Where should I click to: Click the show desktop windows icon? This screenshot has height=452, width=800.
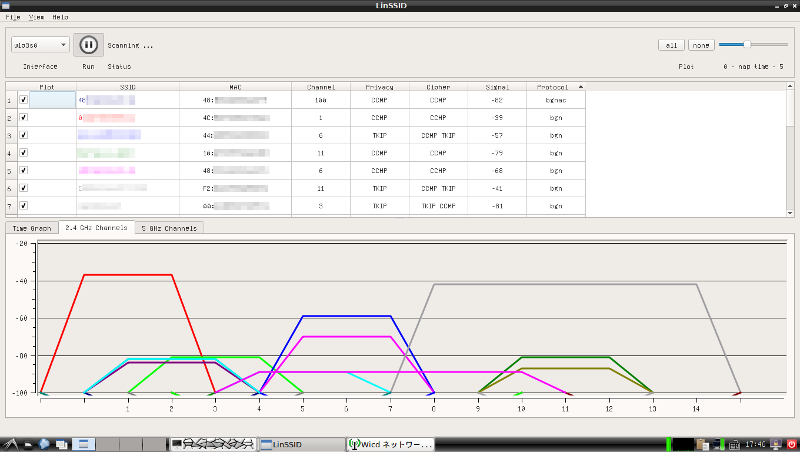point(62,444)
